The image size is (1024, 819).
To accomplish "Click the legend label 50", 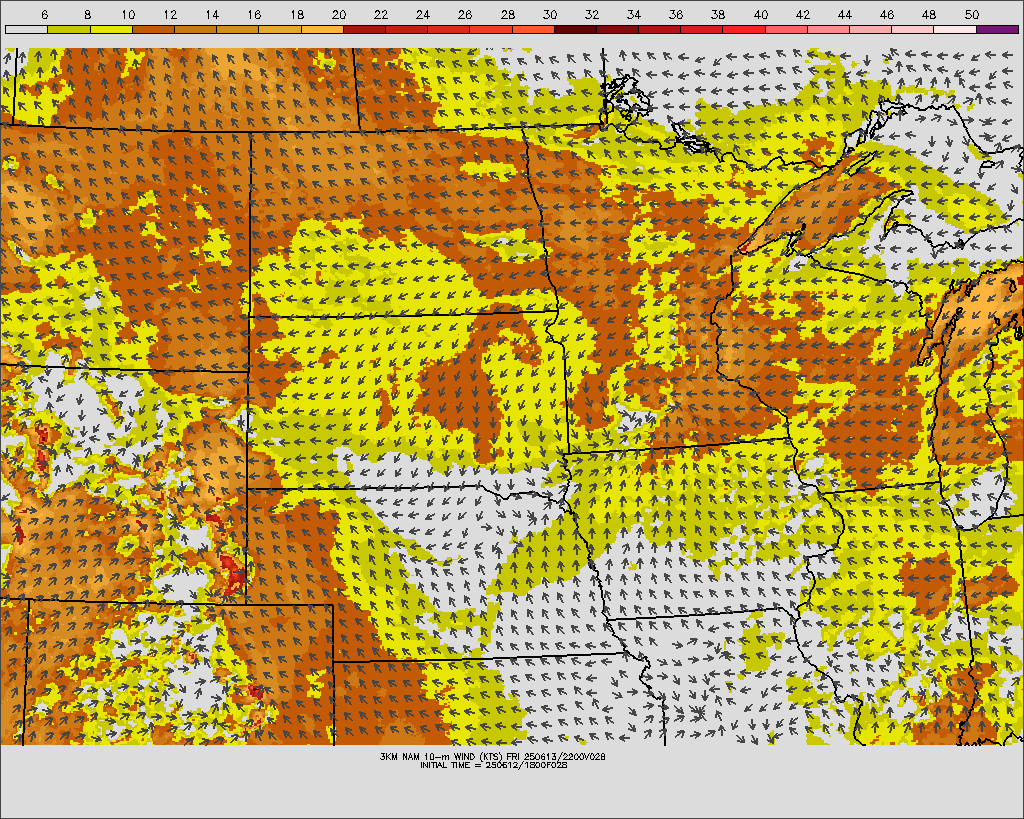I will (x=972, y=14).
